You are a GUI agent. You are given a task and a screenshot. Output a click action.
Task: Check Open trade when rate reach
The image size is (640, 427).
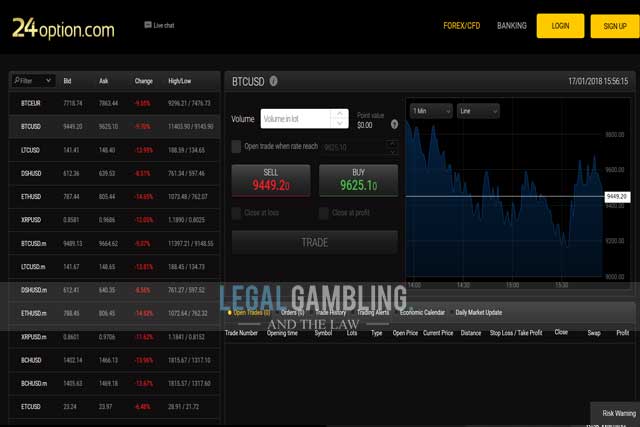point(236,147)
